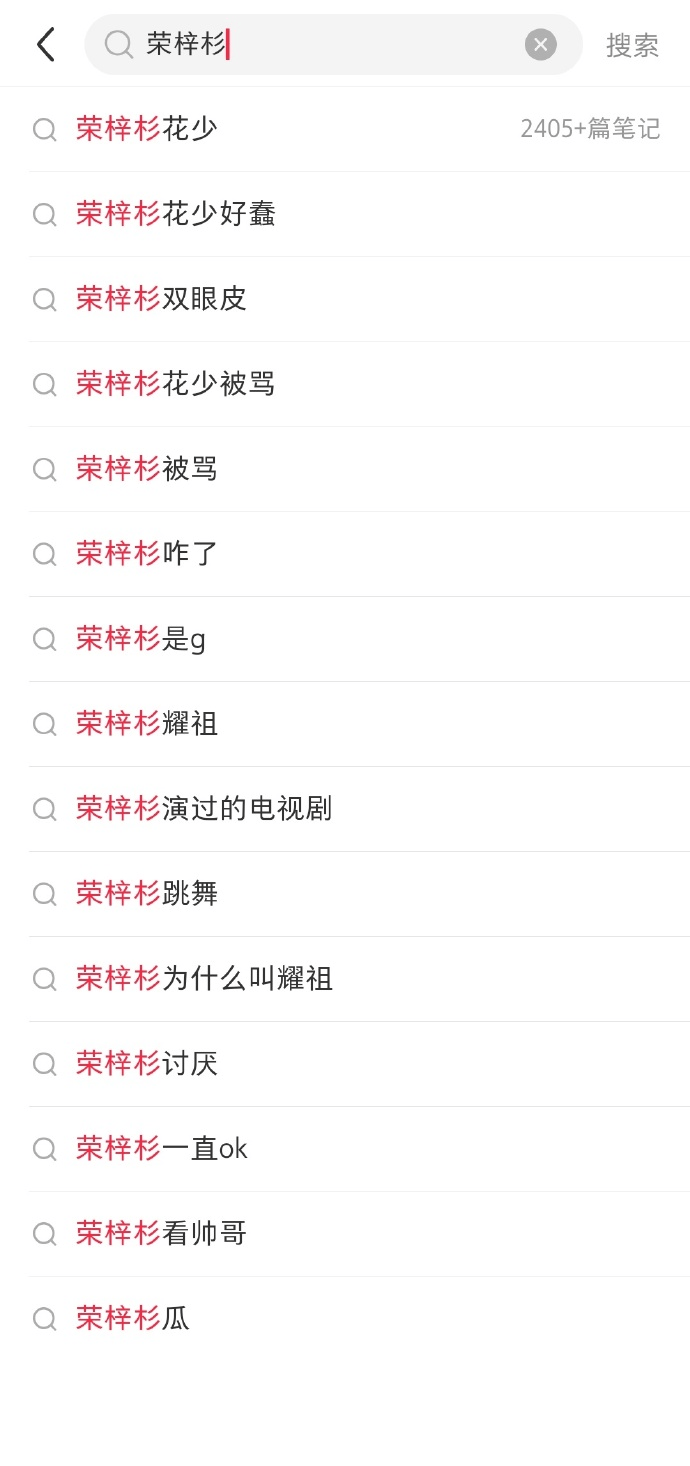The width and height of the screenshot is (690, 1466).
Task: Select the 荣梓杉被骂 suggestion
Action: point(147,469)
